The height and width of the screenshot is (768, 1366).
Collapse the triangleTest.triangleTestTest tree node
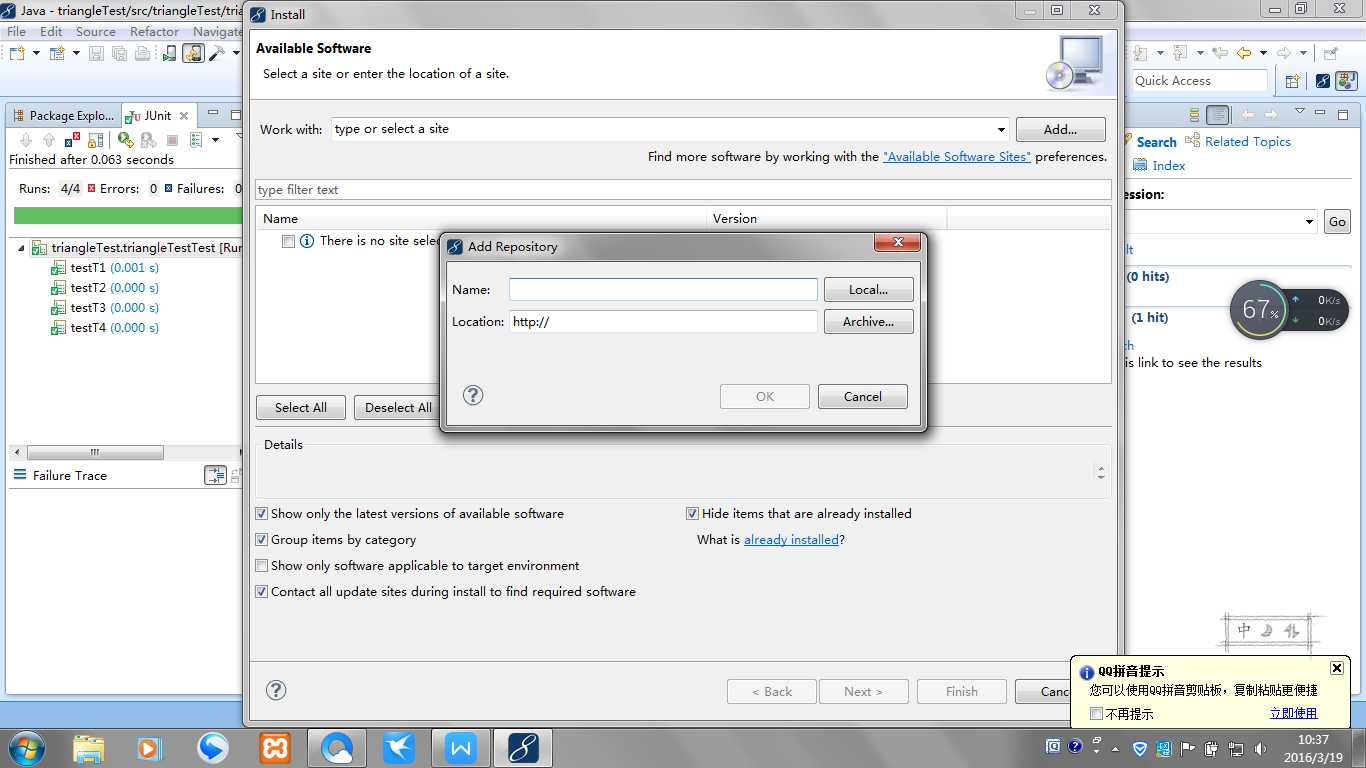pos(22,248)
